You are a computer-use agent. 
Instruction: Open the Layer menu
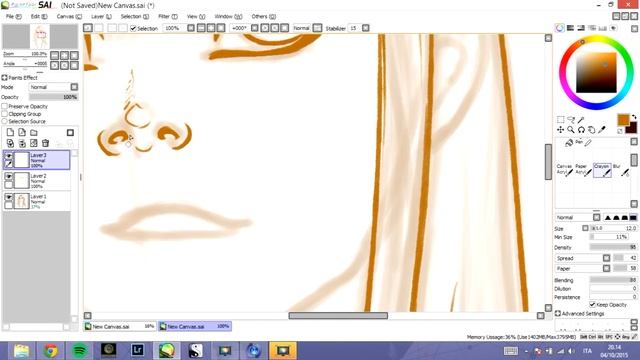click(x=101, y=16)
